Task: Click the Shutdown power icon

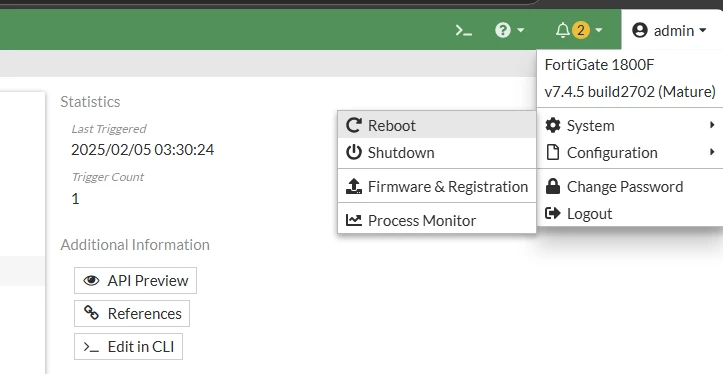Action: pos(354,152)
